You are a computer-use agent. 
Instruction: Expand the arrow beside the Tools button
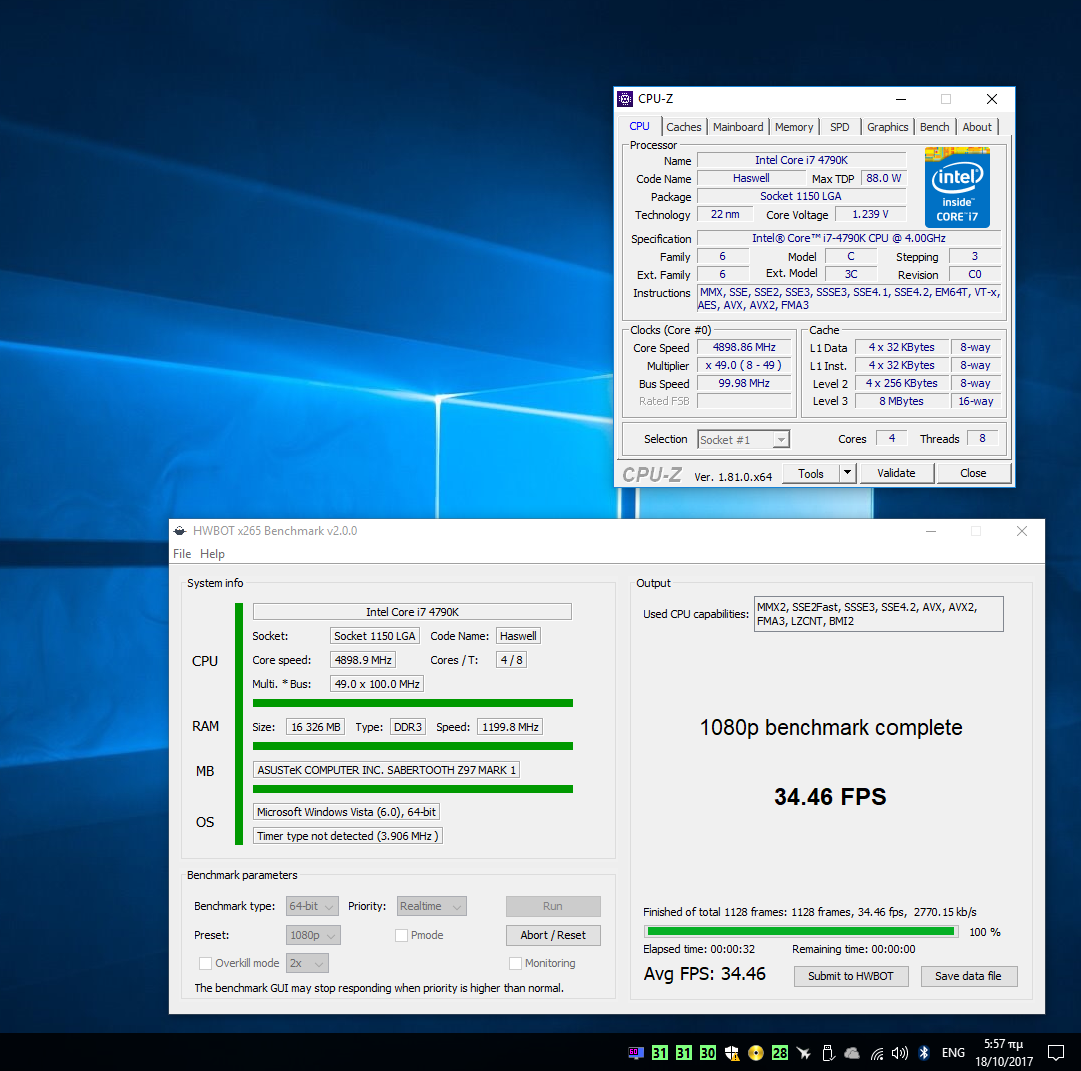click(x=847, y=473)
